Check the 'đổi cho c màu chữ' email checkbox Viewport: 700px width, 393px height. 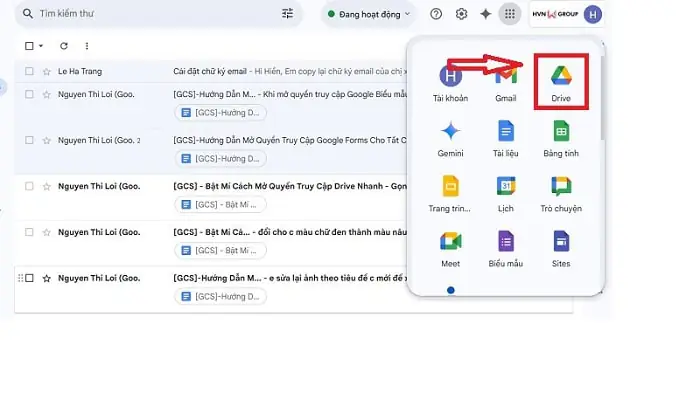click(x=29, y=232)
